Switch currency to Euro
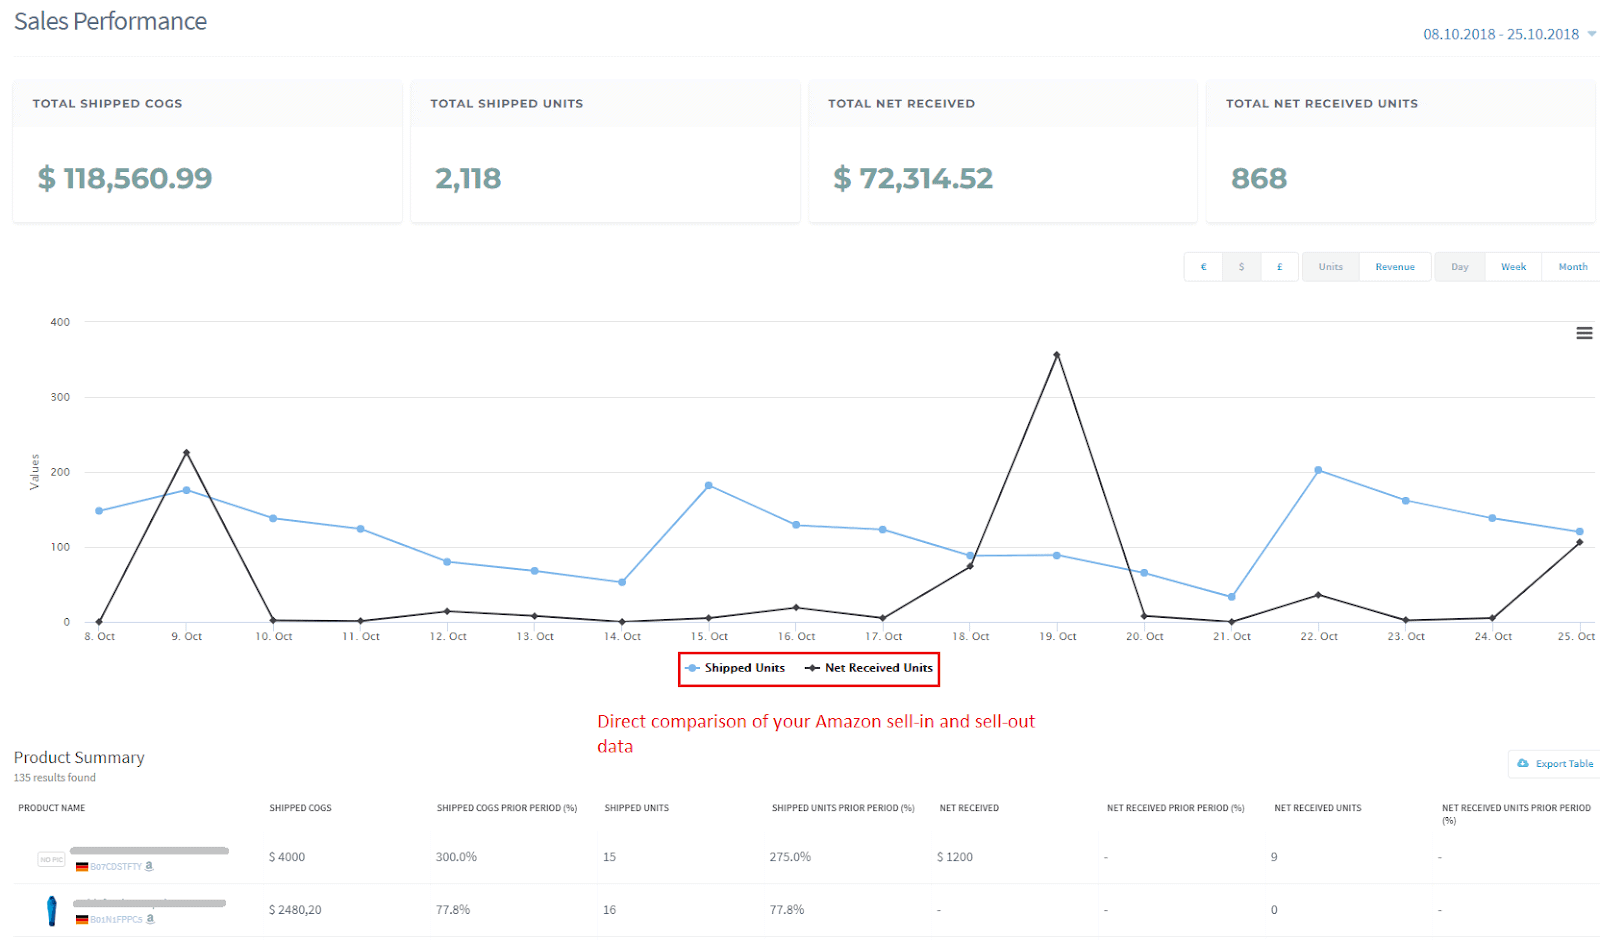Image resolution: width=1600 pixels, height=940 pixels. (1203, 267)
